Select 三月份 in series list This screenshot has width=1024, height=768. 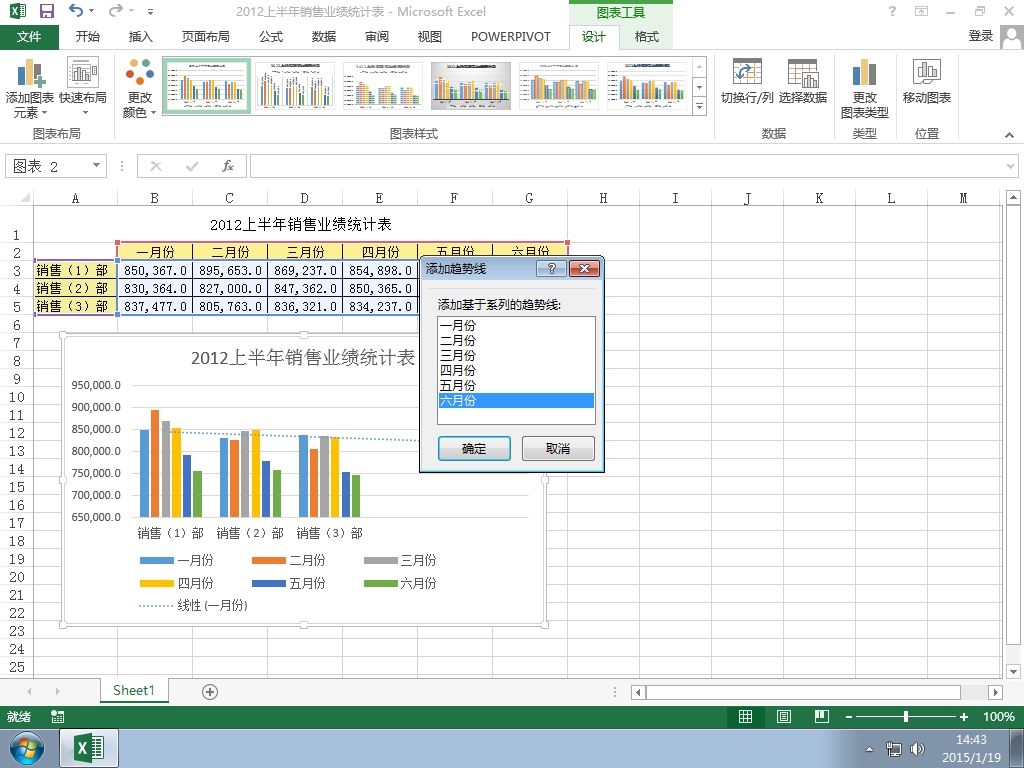(x=516, y=355)
